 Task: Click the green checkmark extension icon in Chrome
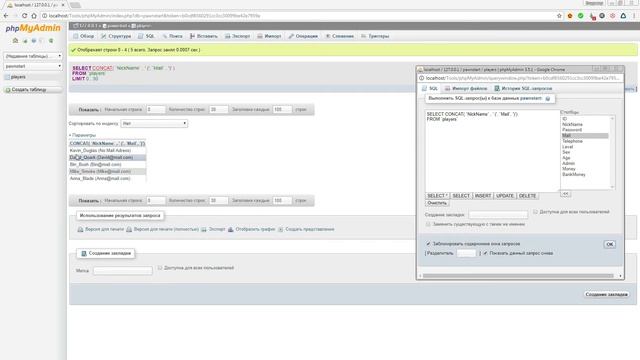580,16
